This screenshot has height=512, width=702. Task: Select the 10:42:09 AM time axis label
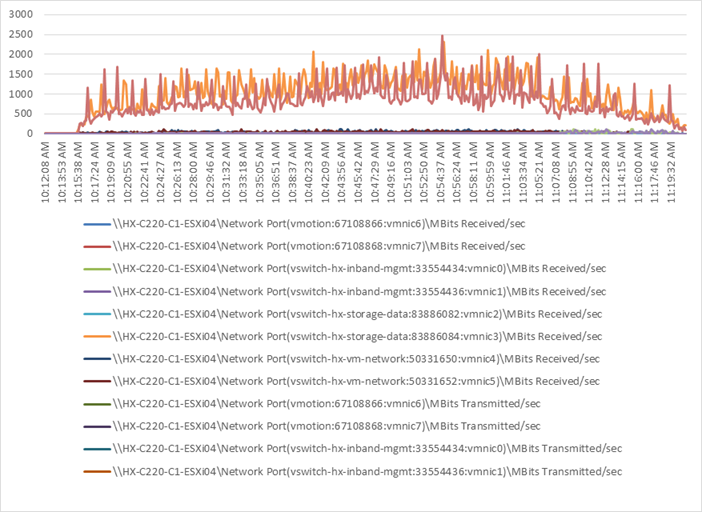325,172
